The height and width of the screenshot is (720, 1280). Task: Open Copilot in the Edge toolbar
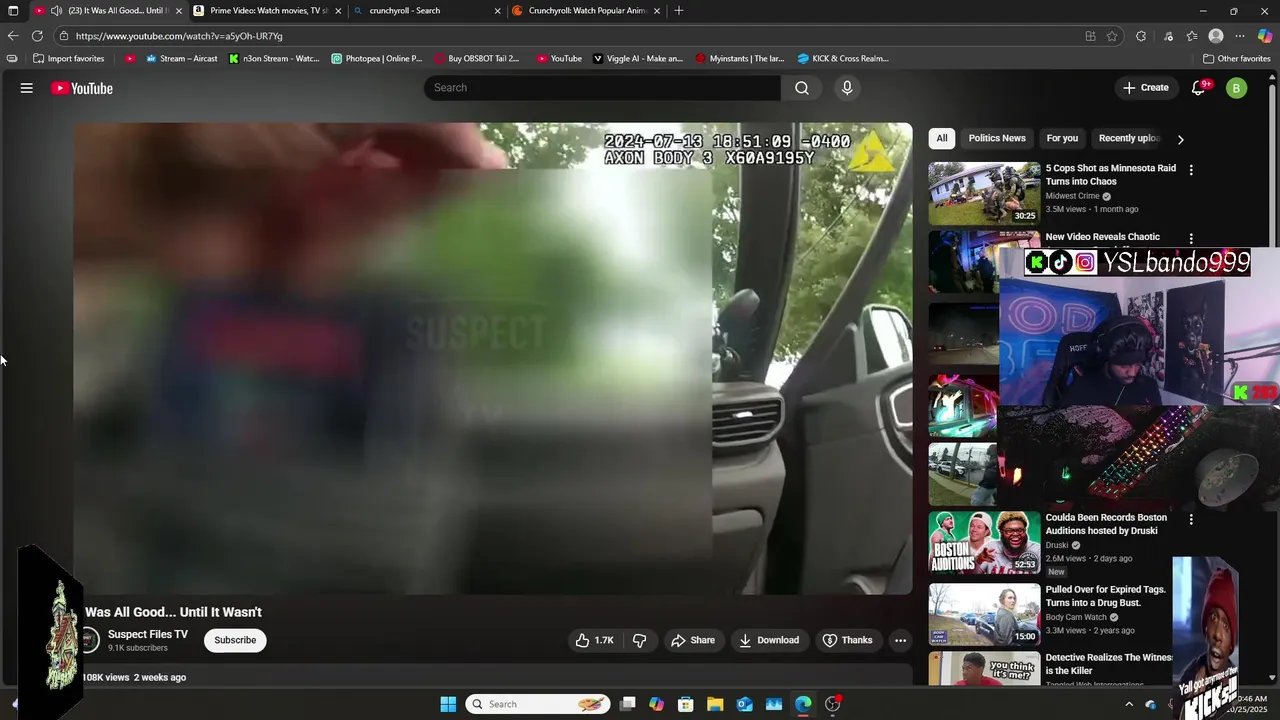point(1265,36)
